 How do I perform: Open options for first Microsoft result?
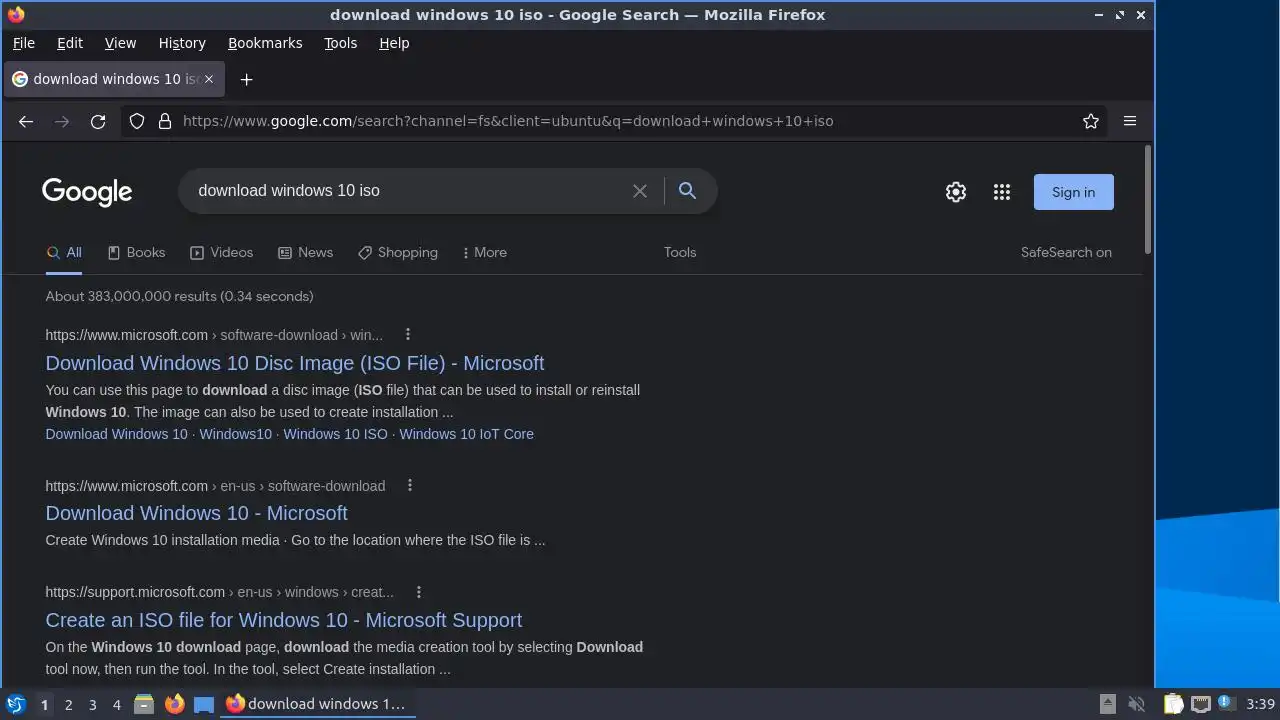(x=407, y=335)
